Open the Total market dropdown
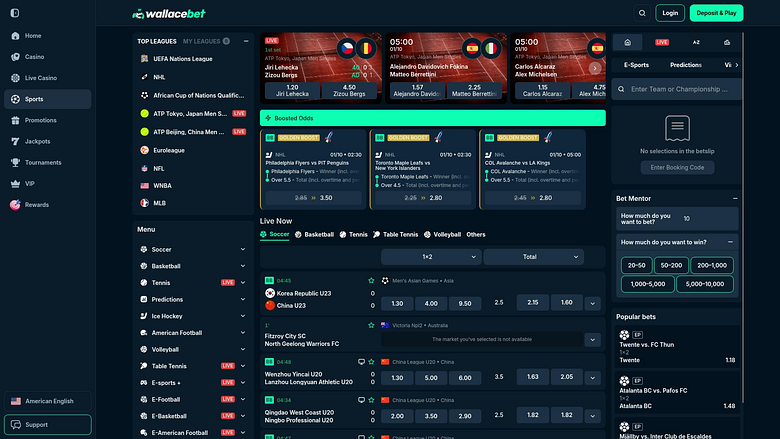 [533, 257]
